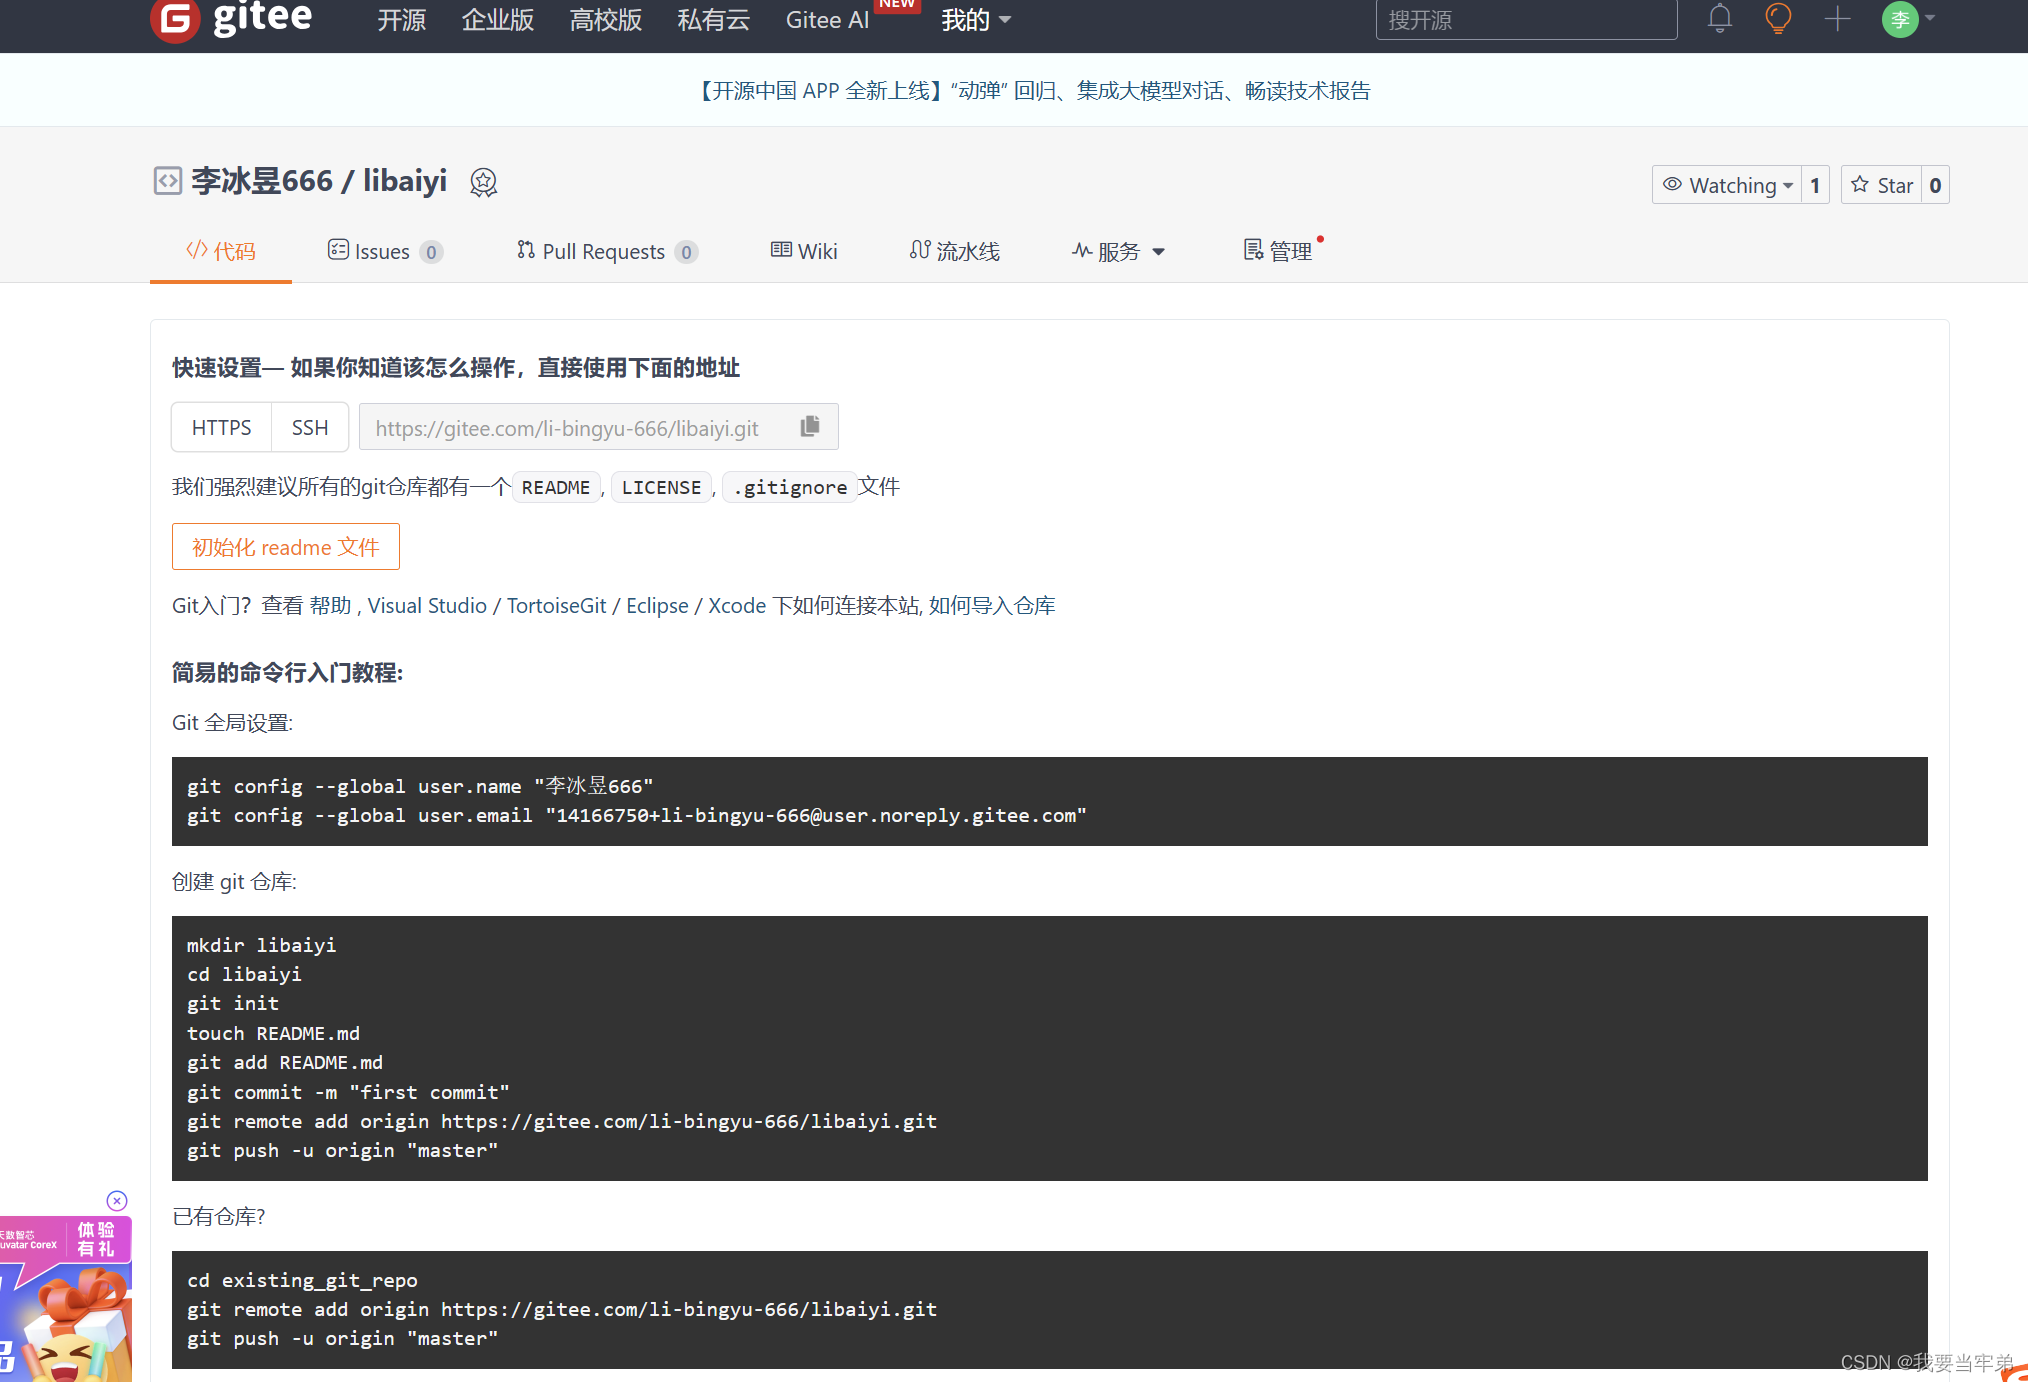Click the repository code icon before the title

[167, 181]
